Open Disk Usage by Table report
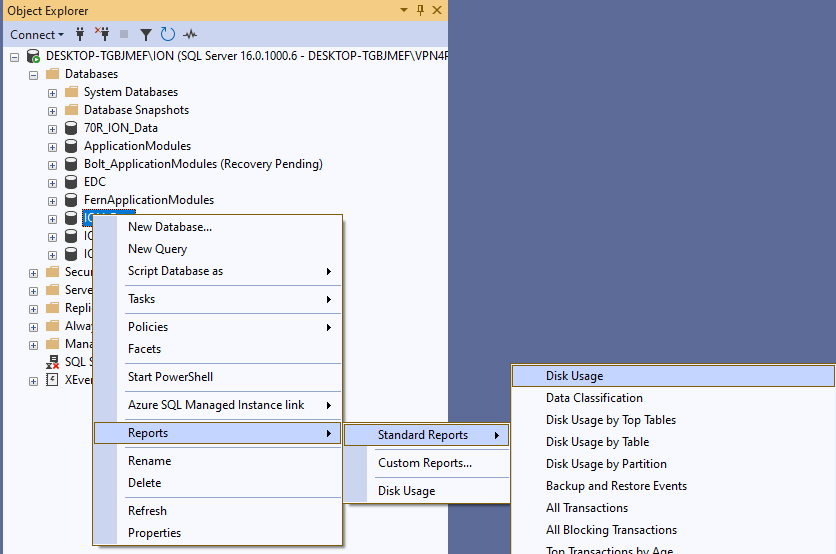 point(673,441)
